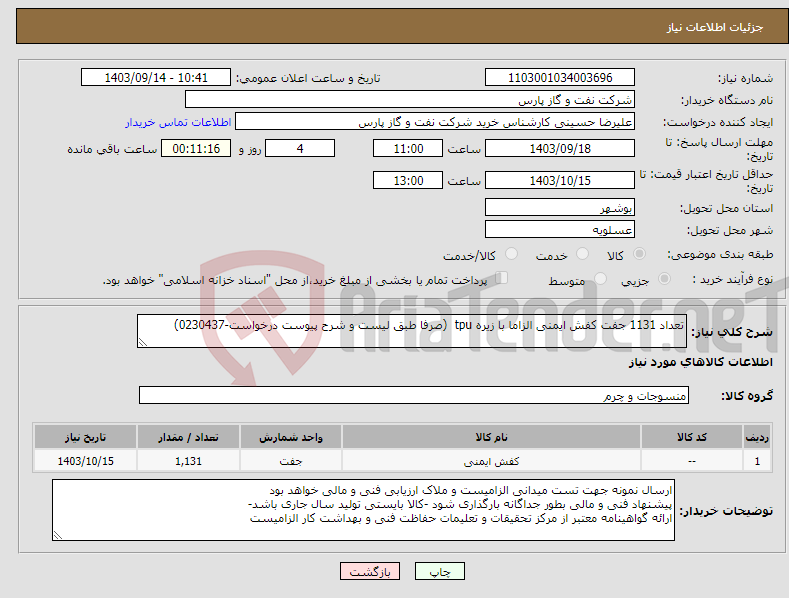789x598 pixels.
Task: Click the delivery province field بوشهر
Action: point(560,207)
